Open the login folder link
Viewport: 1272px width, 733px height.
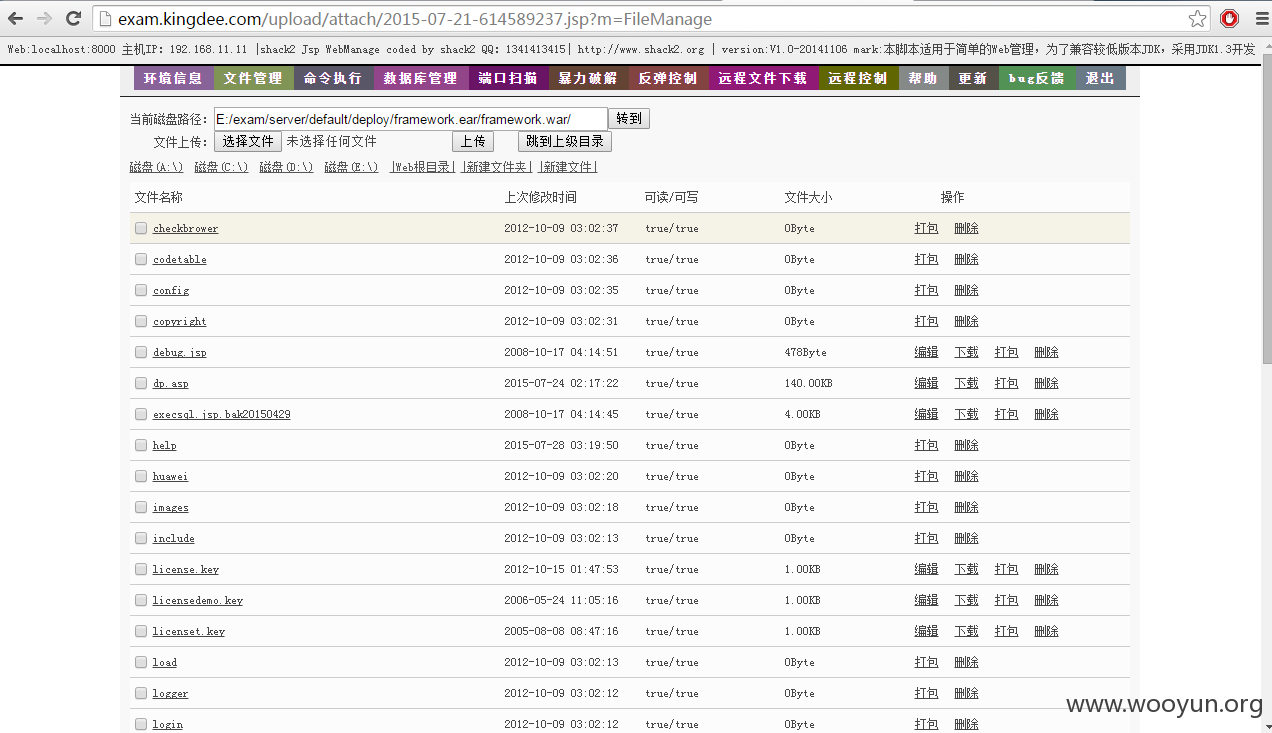(167, 725)
